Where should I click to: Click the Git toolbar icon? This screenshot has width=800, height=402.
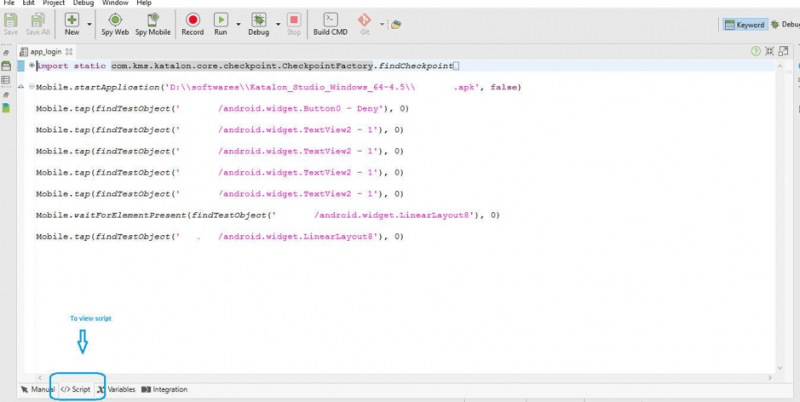click(364, 22)
